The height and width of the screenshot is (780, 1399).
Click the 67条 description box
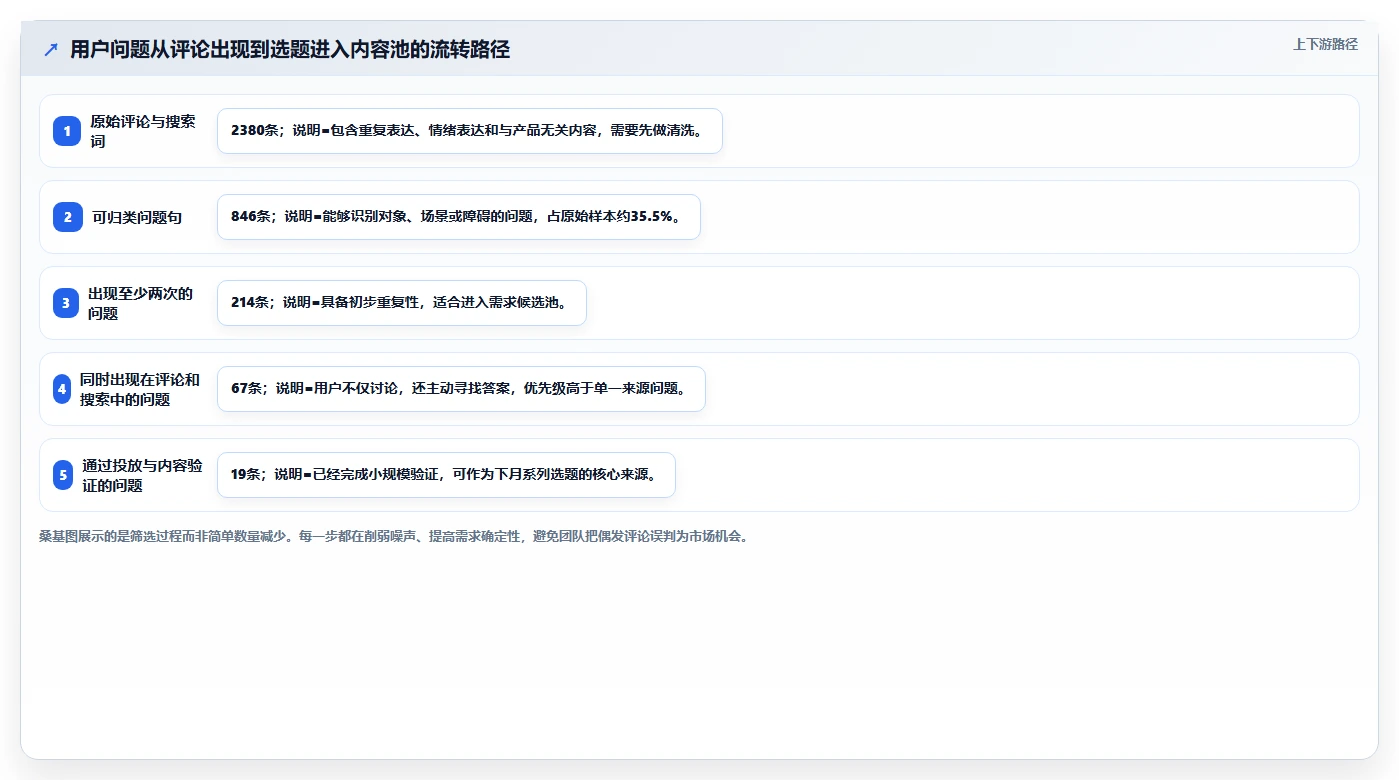point(461,389)
